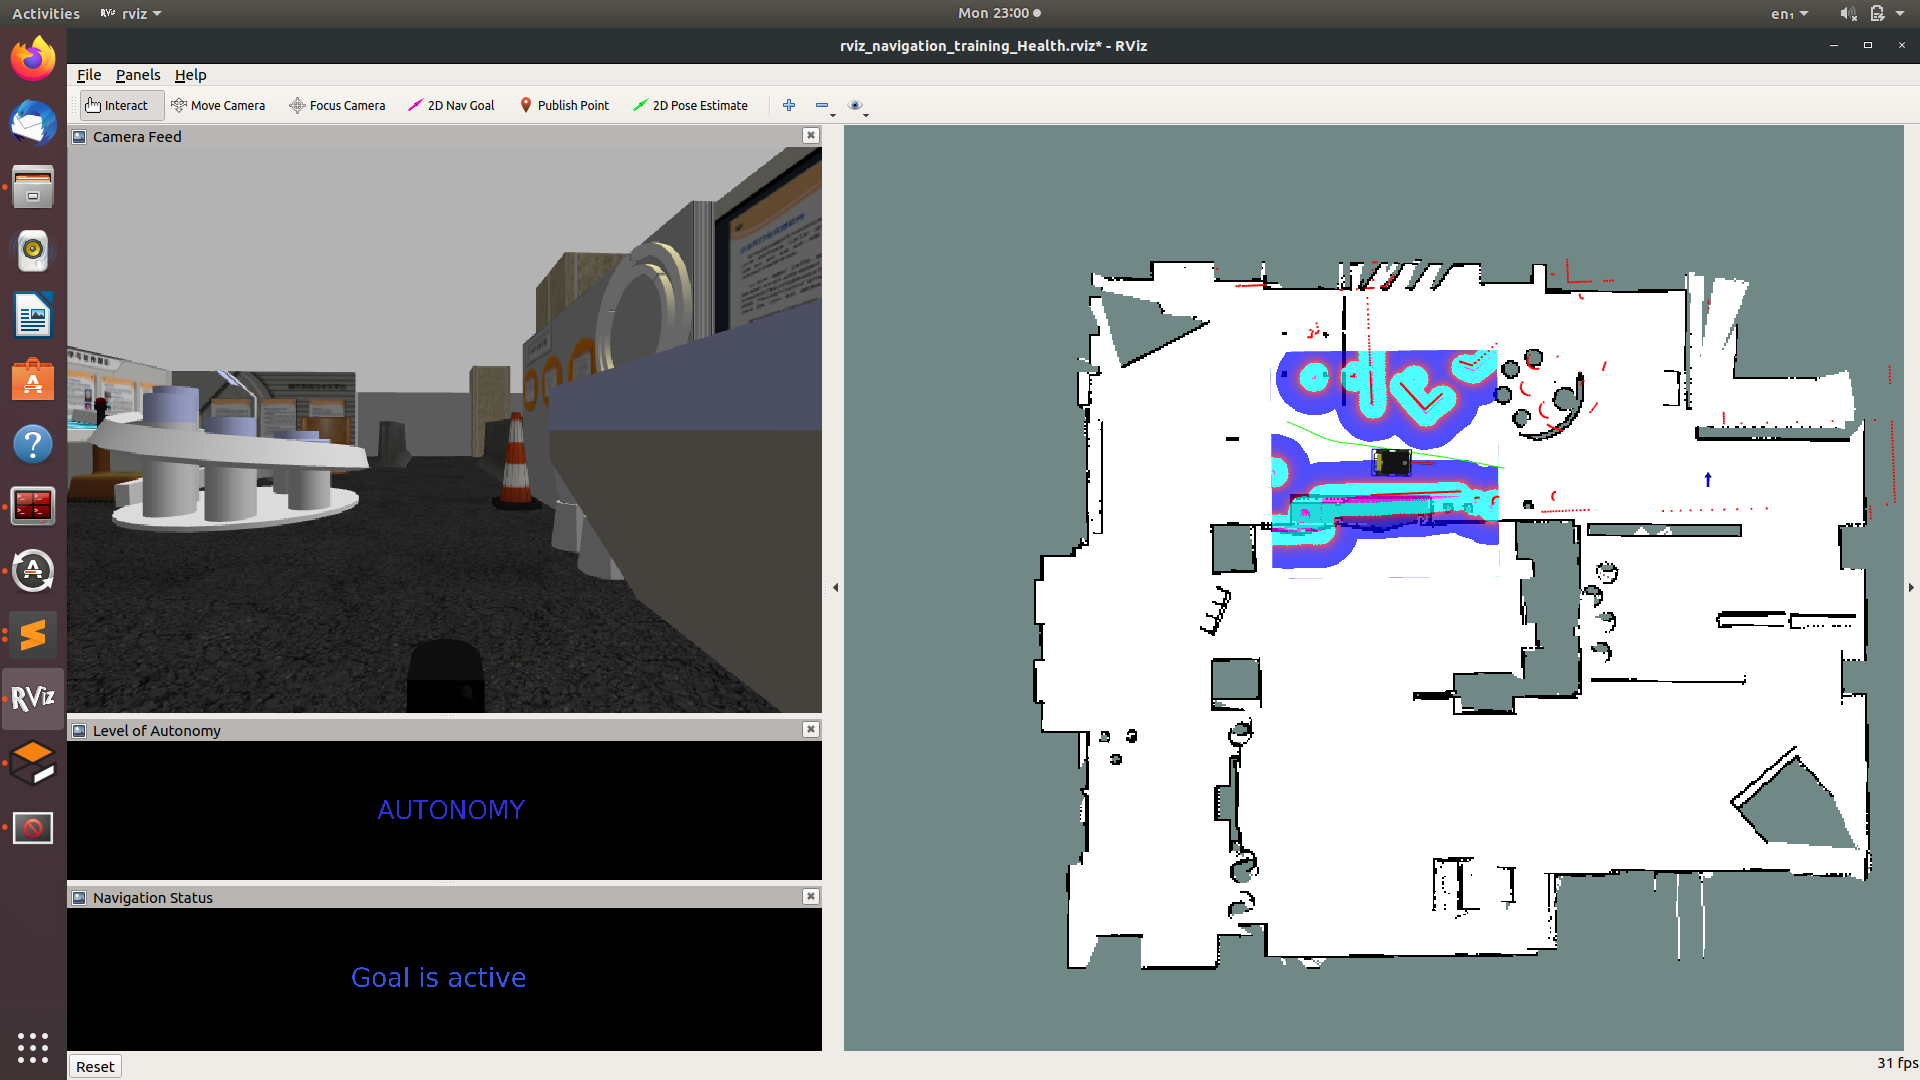
Task: Select the Publish Point tool
Action: tap(564, 105)
